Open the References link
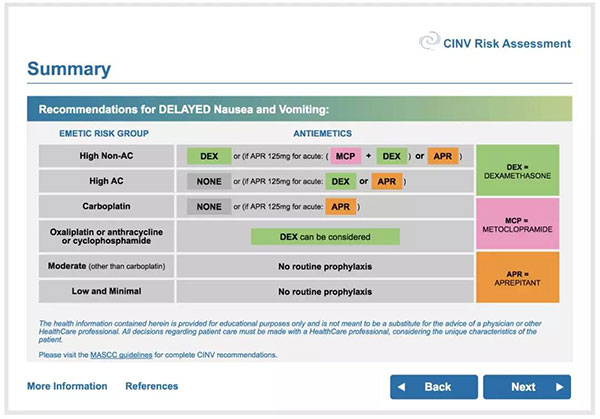This screenshot has height=419, width=600. [x=152, y=386]
